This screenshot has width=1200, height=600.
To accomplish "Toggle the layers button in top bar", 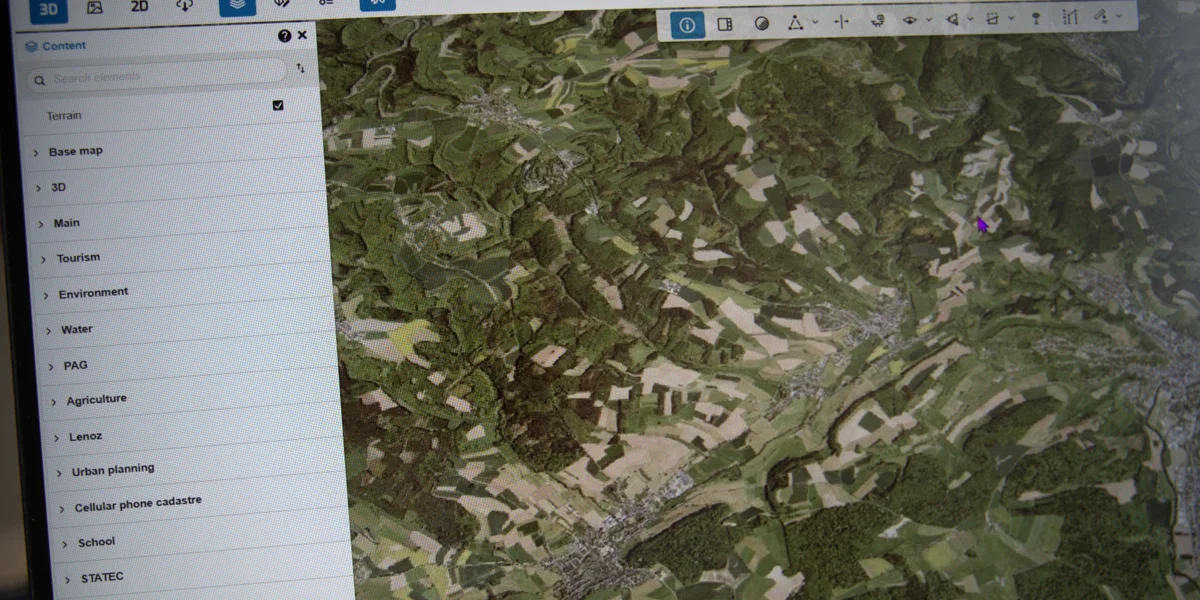I will tap(237, 6).
